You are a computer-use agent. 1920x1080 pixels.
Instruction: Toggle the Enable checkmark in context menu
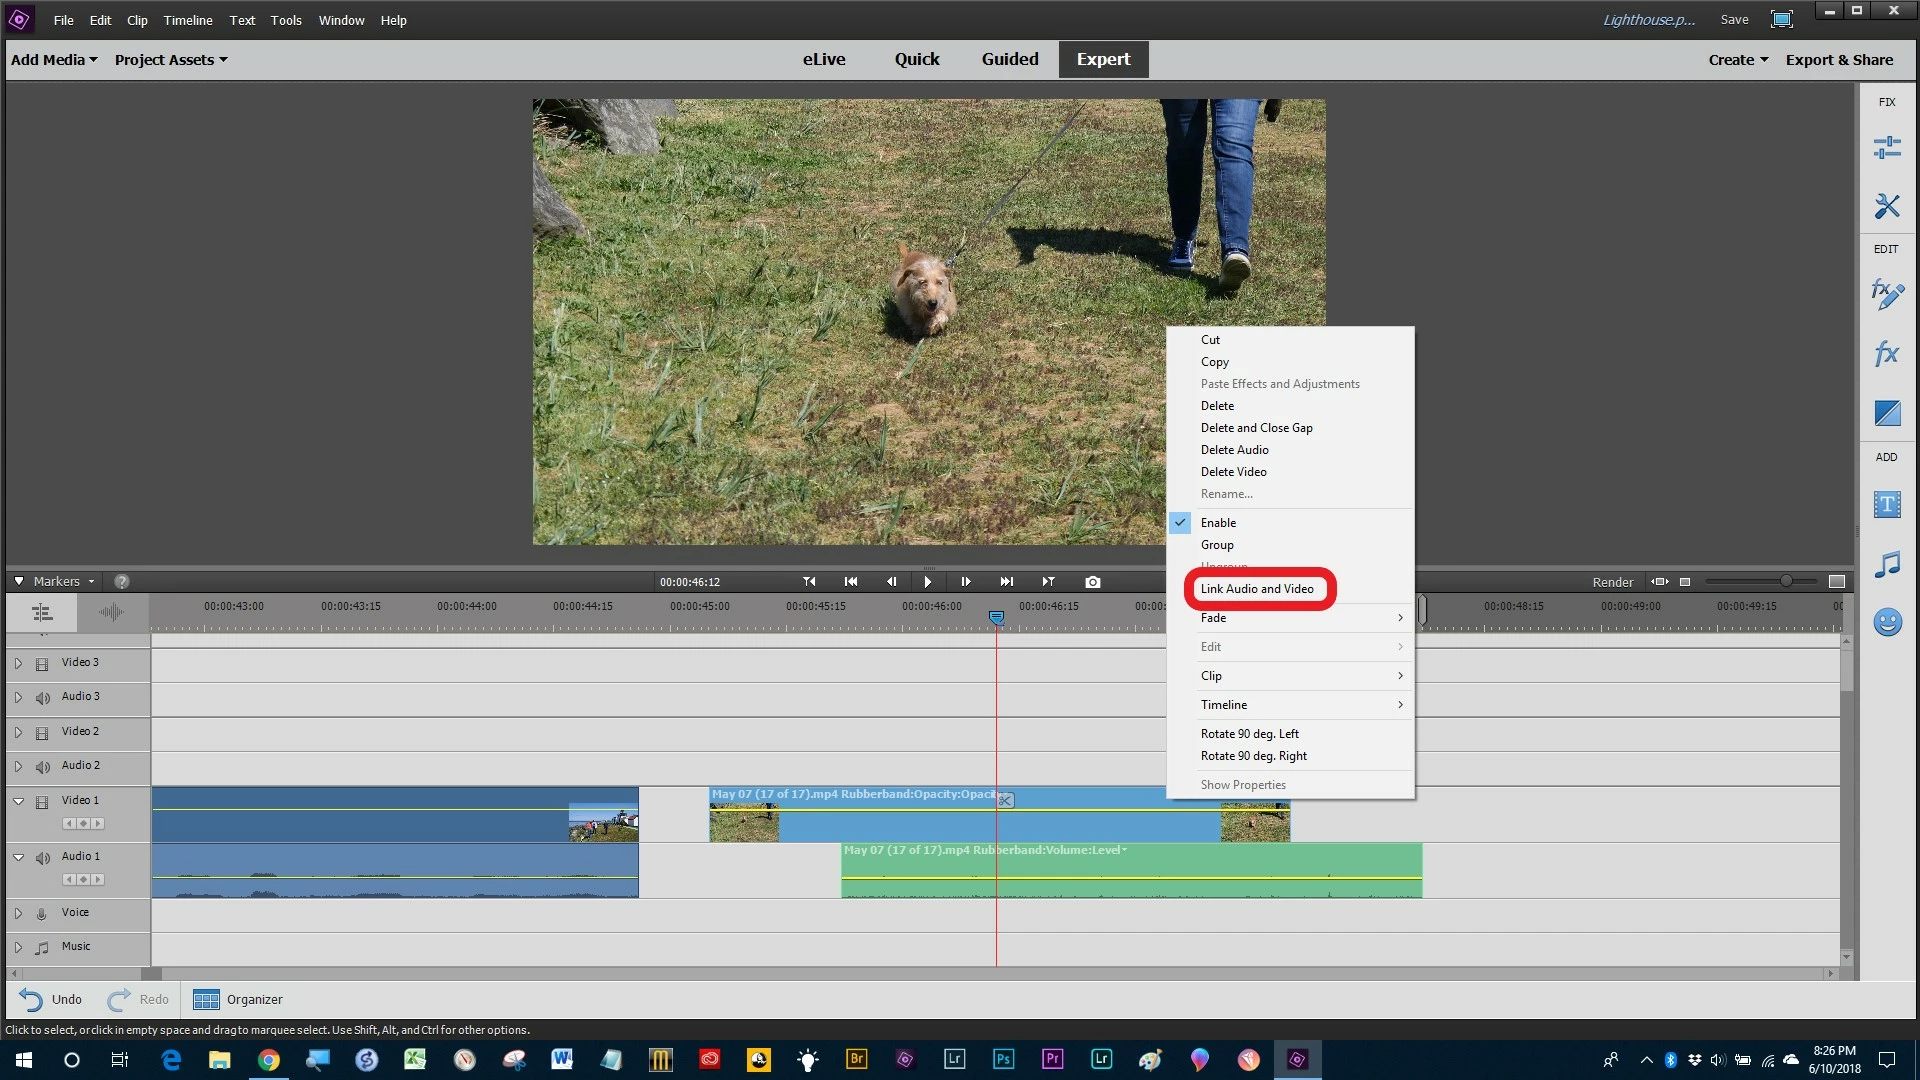pyautogui.click(x=1217, y=523)
